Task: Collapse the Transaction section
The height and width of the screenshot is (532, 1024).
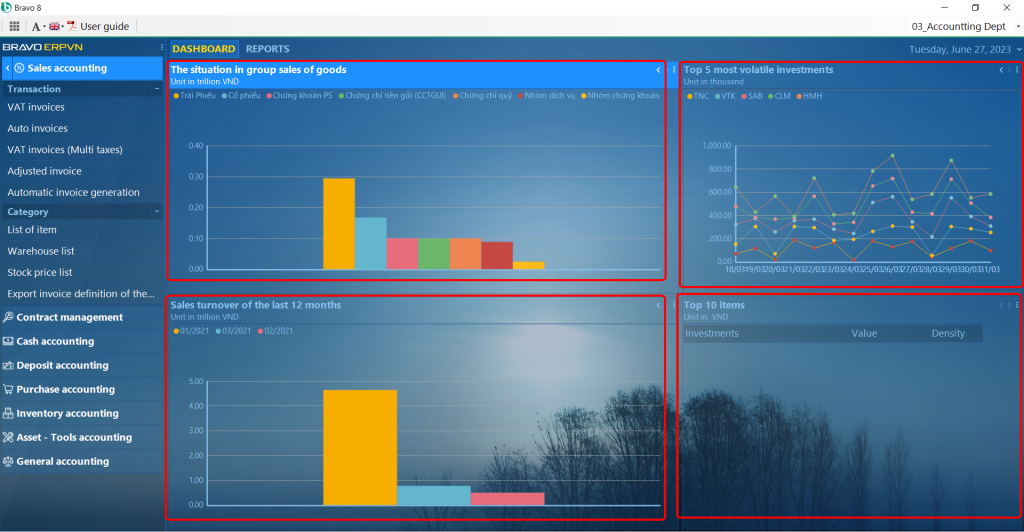Action: (157, 89)
